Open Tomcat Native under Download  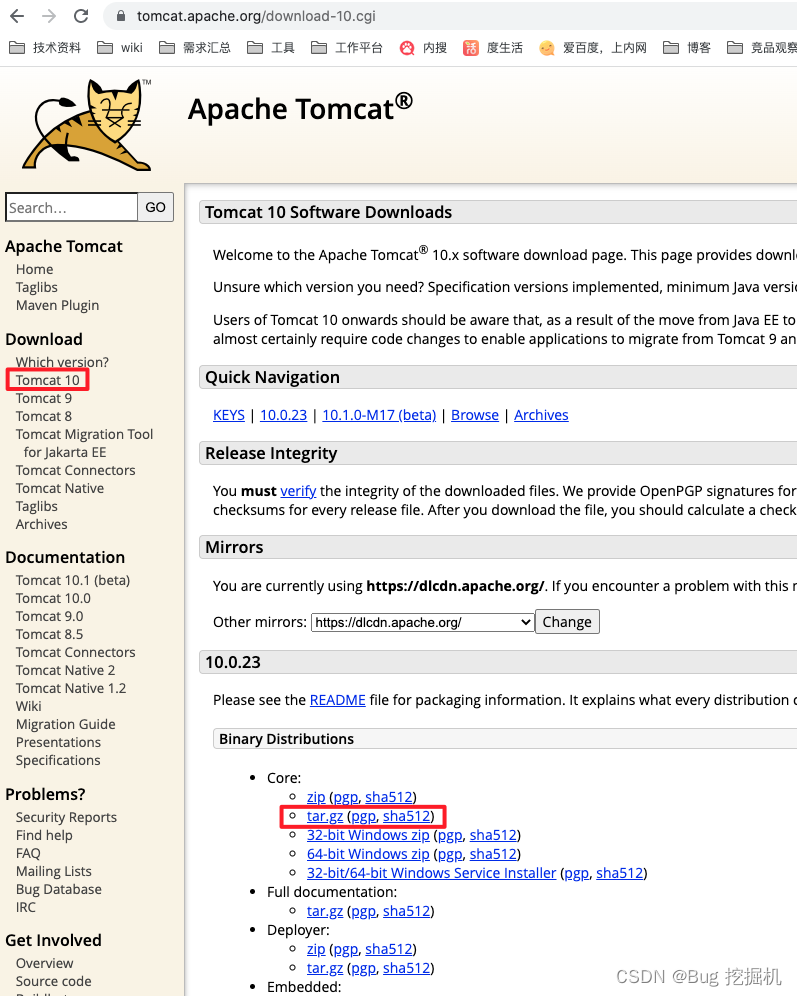(60, 488)
